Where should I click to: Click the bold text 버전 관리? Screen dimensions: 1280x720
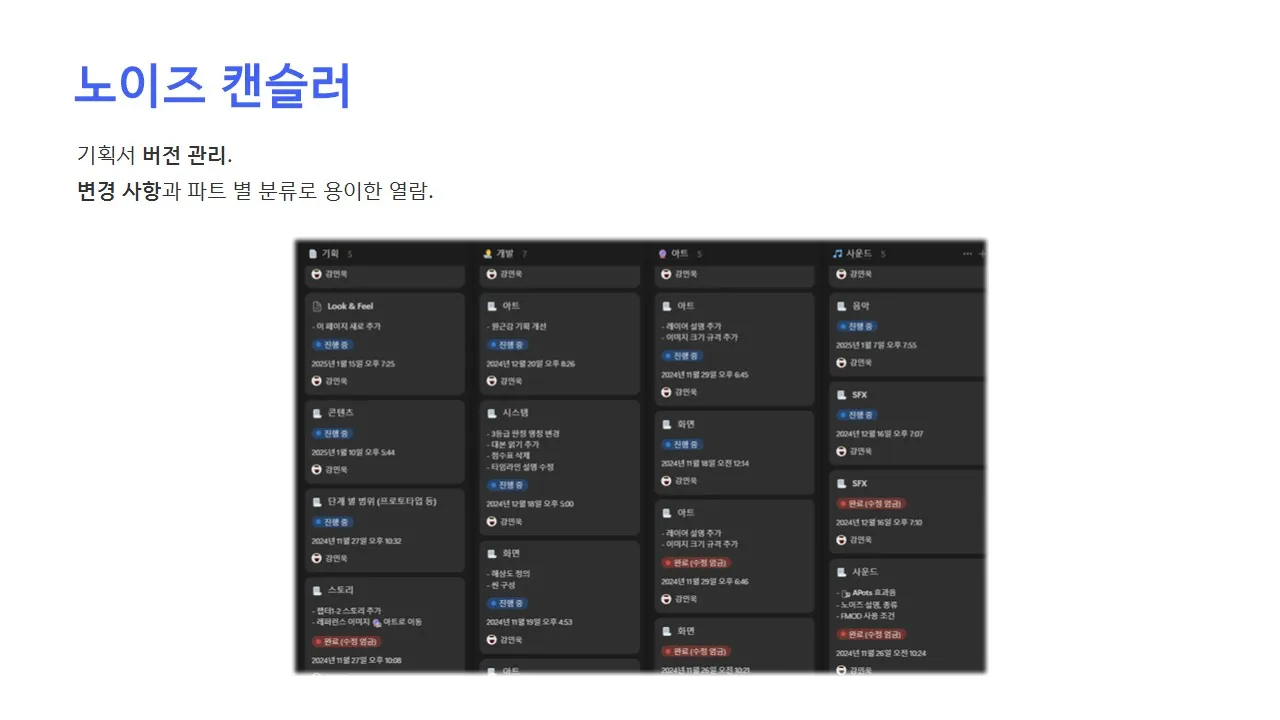pyautogui.click(x=185, y=155)
